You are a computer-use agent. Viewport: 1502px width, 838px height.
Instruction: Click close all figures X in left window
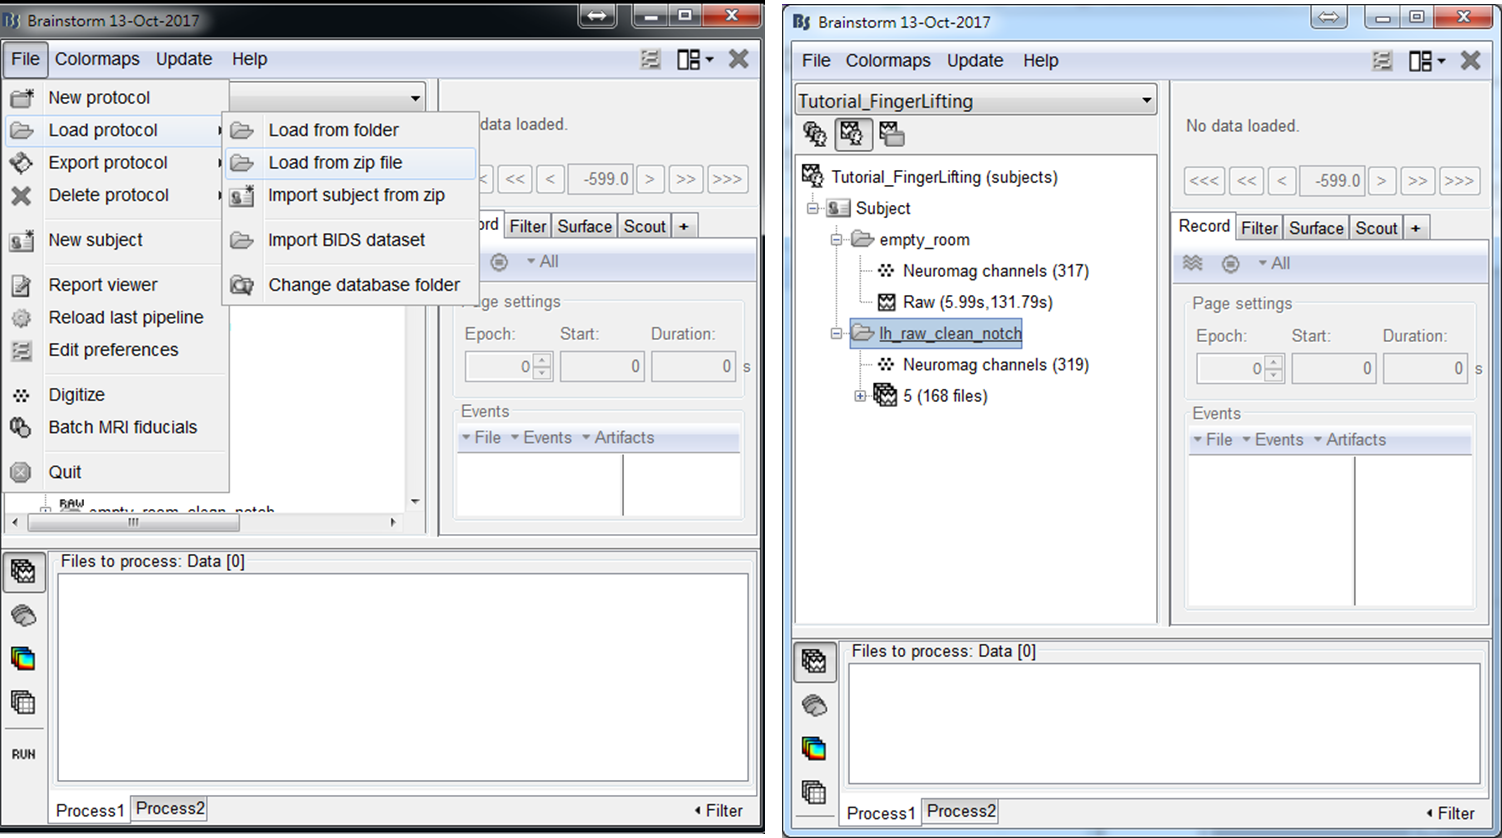coord(739,59)
